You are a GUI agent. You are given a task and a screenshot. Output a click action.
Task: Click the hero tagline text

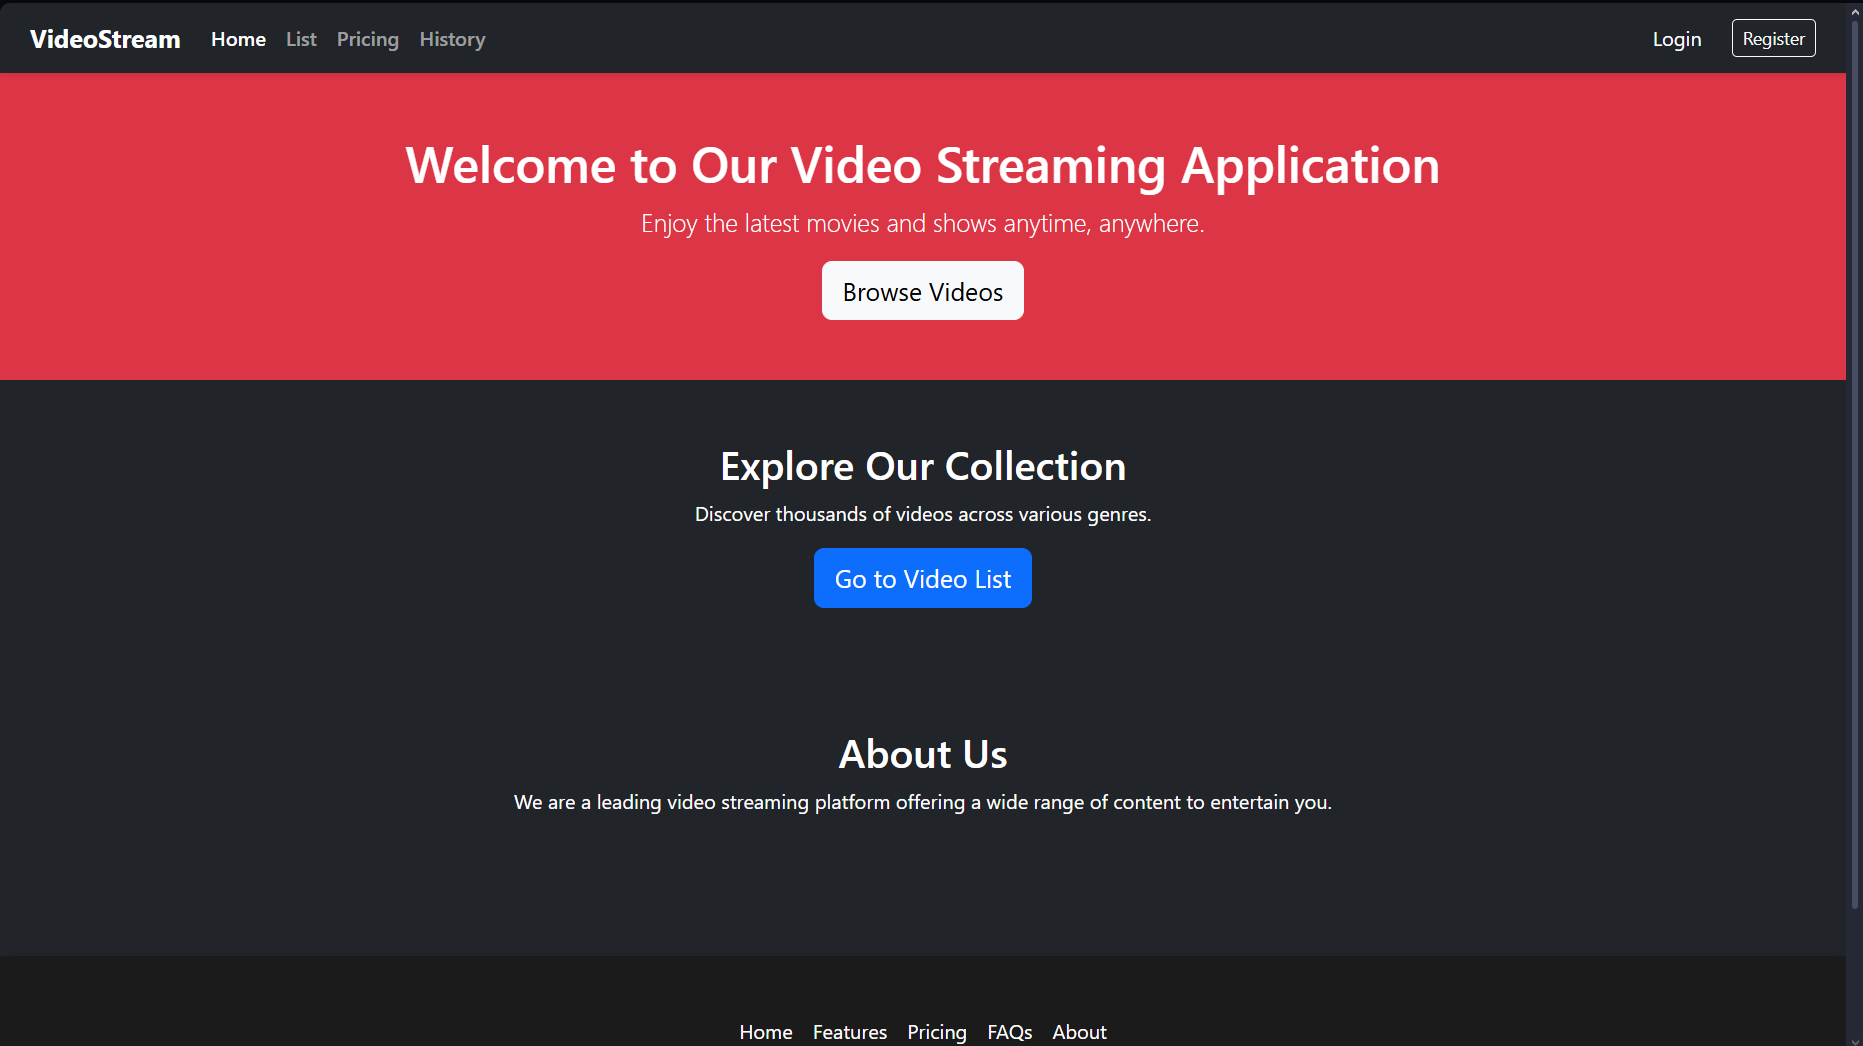(x=922, y=223)
